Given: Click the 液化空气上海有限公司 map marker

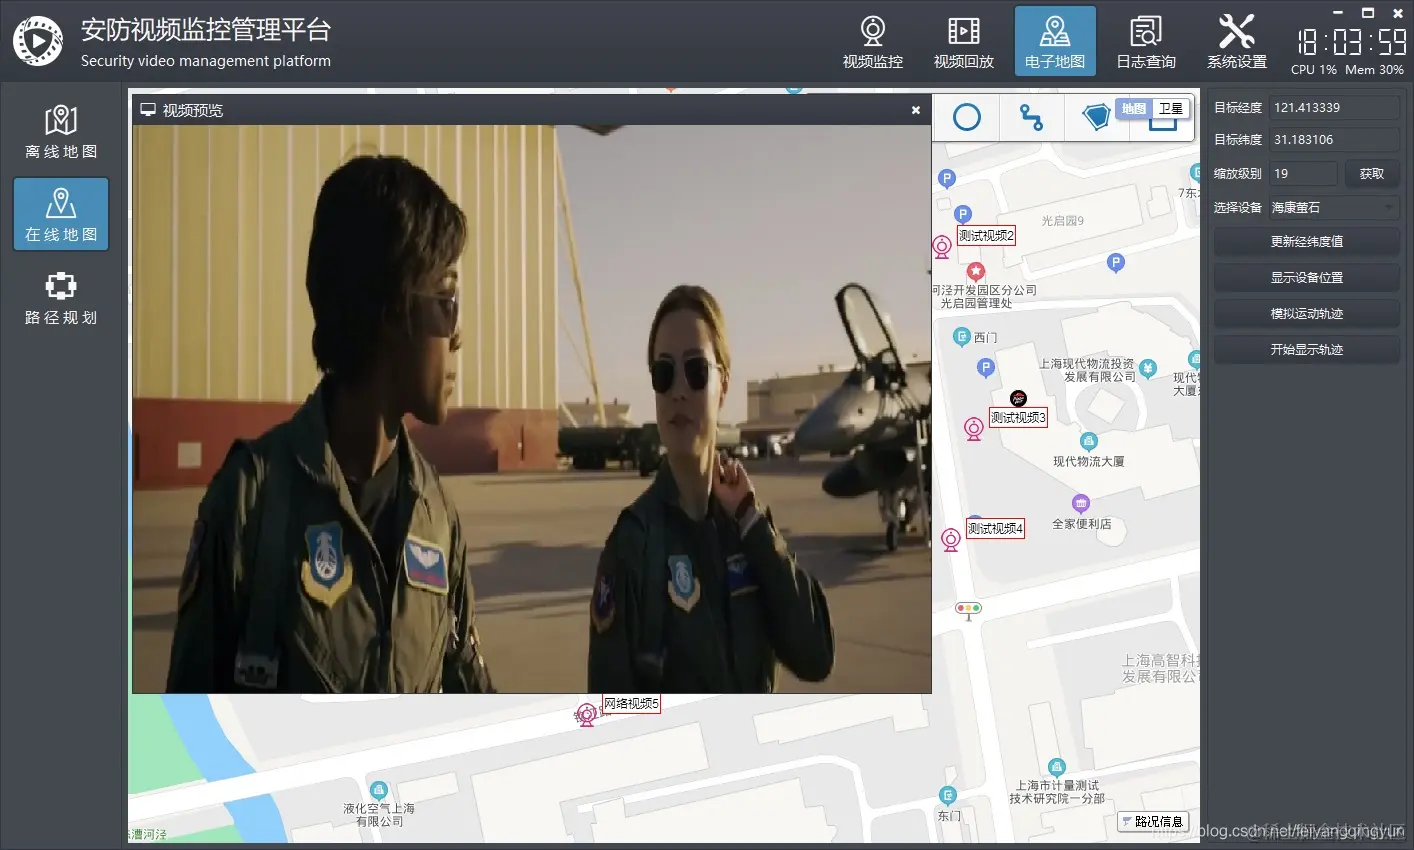Looking at the screenshot, I should click(378, 790).
